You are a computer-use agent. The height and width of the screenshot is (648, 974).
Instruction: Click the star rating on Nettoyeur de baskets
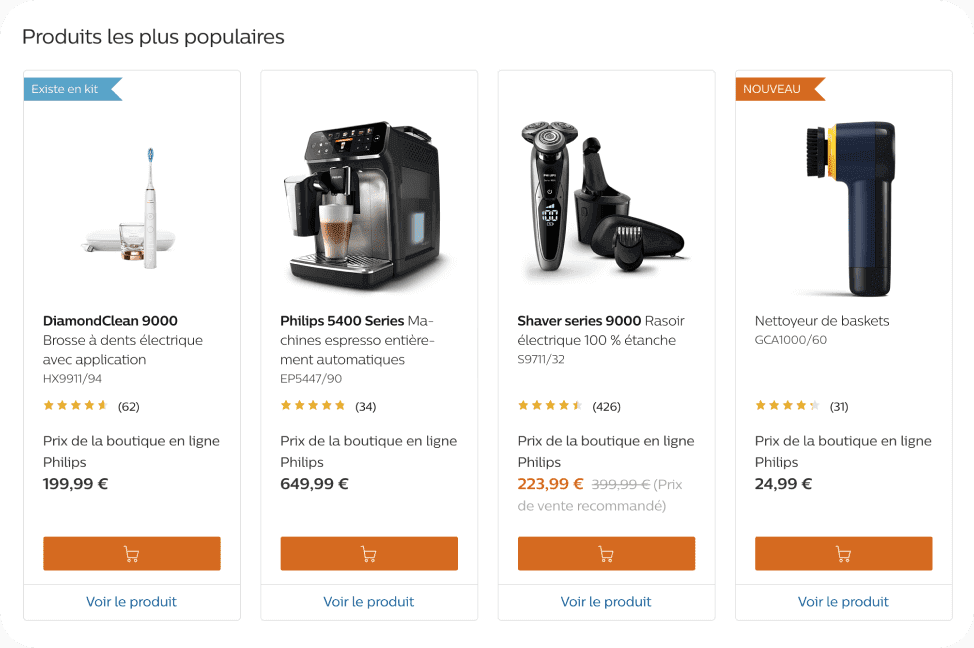pyautogui.click(x=783, y=405)
